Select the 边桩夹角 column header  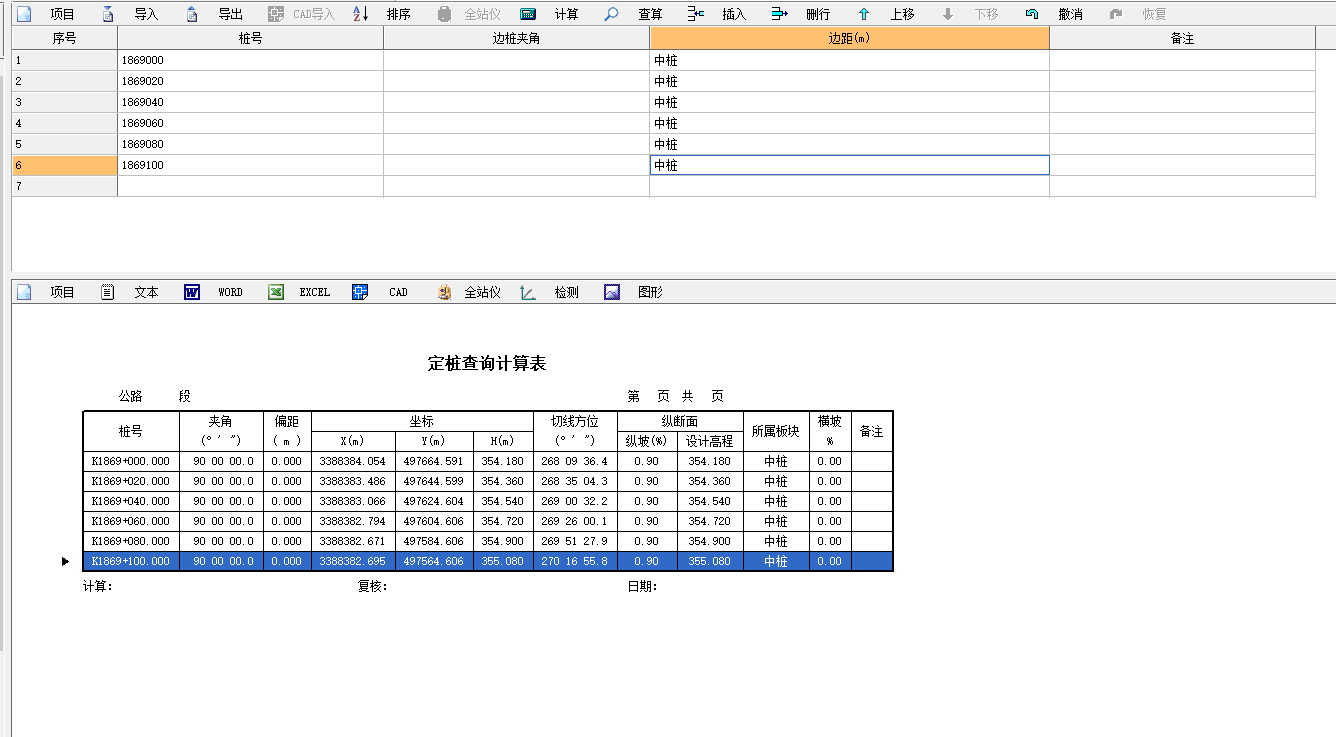tap(516, 38)
